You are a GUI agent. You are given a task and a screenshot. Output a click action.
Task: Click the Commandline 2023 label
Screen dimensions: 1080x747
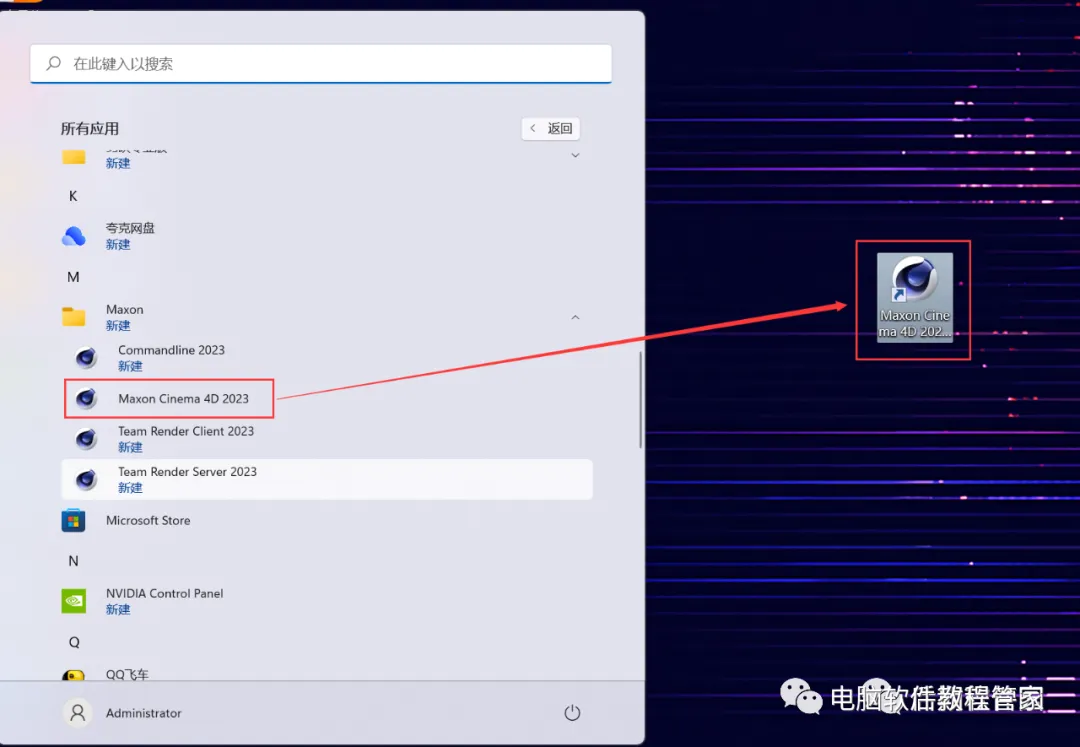[x=172, y=350]
